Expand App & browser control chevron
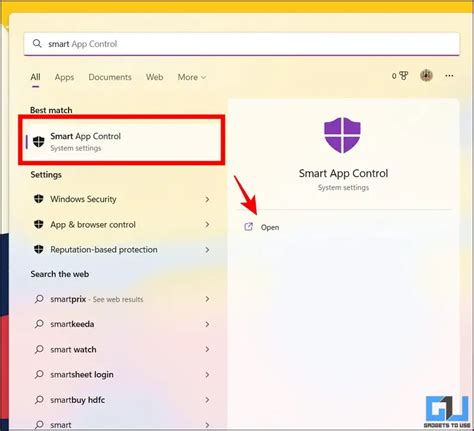The width and height of the screenshot is (474, 431). [x=207, y=224]
